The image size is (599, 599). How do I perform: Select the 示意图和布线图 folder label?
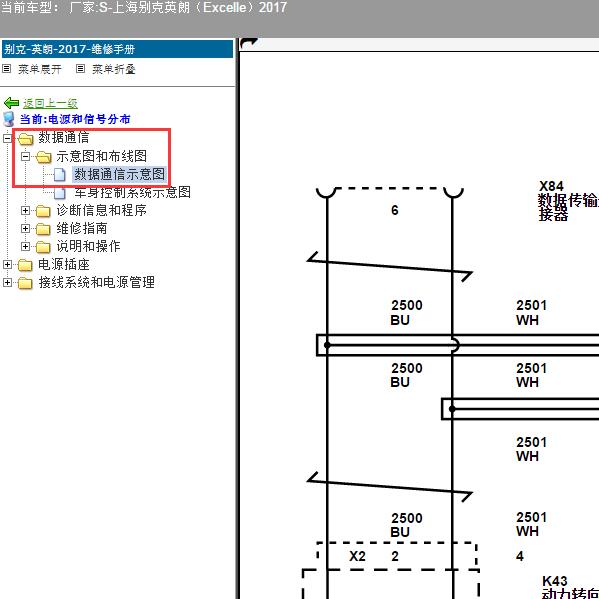[x=102, y=156]
